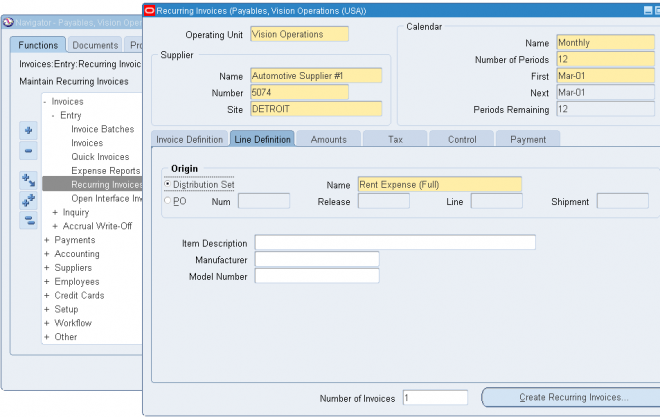This screenshot has width=660, height=417.
Task: Select the PO origin radio button
Action: pos(168,201)
